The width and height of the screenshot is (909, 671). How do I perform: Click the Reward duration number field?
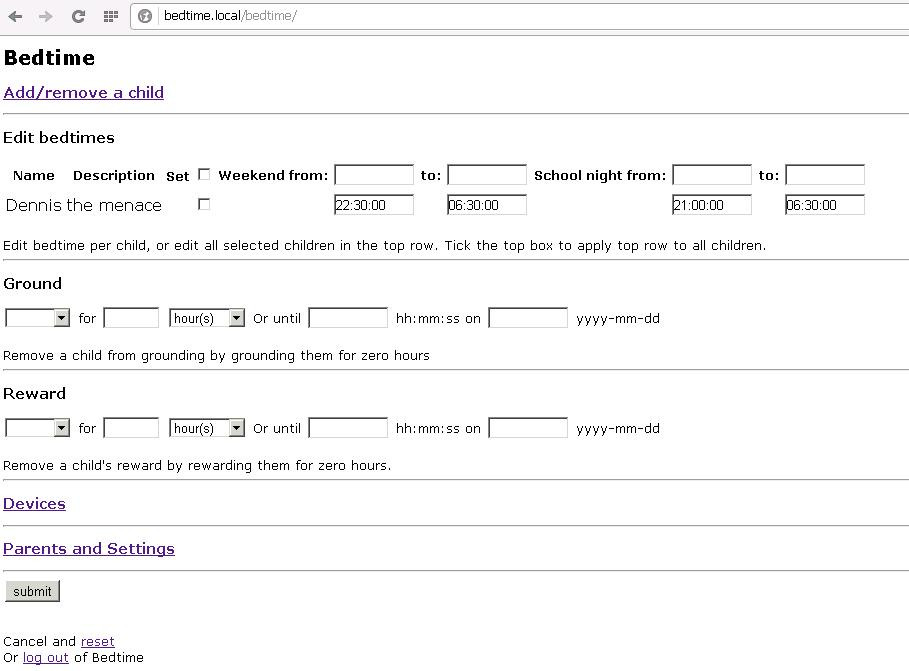click(x=131, y=428)
